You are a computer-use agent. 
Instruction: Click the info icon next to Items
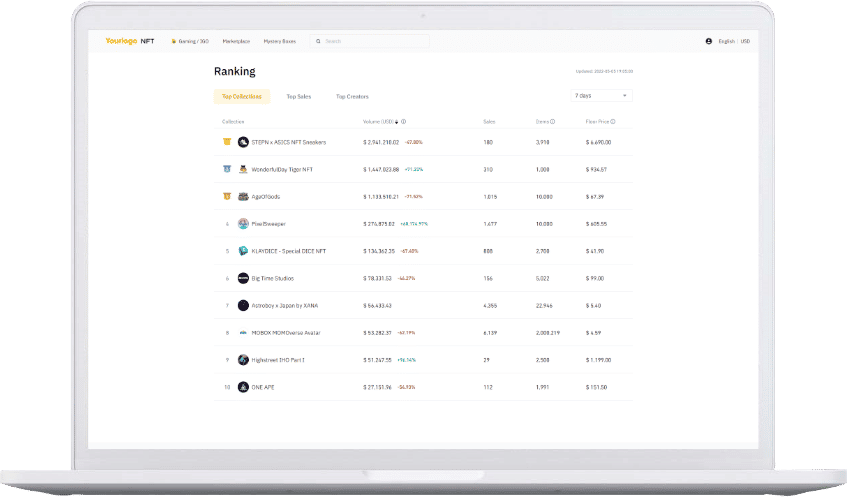click(x=552, y=121)
